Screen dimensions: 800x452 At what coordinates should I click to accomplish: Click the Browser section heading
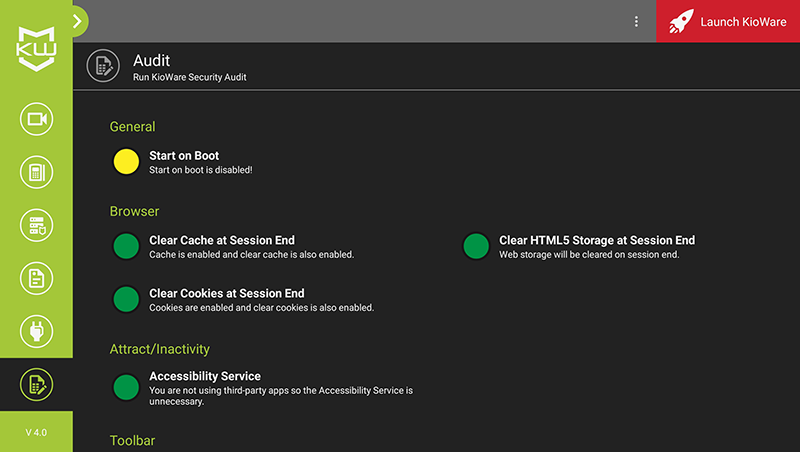pos(134,211)
